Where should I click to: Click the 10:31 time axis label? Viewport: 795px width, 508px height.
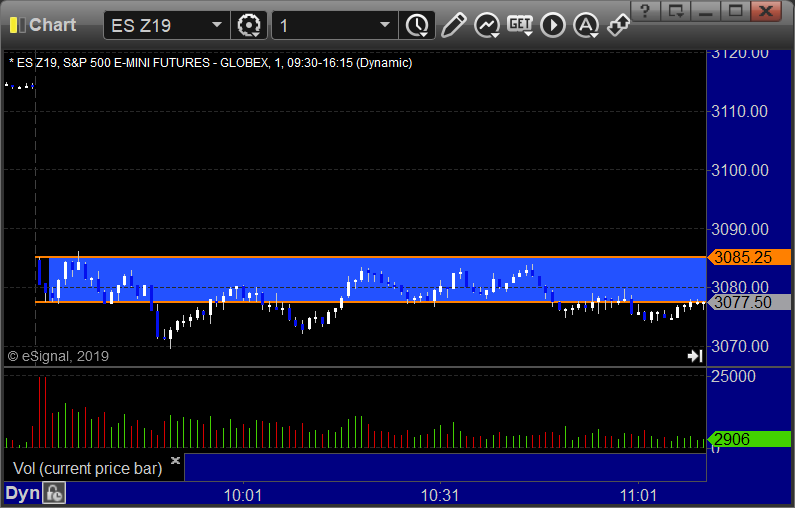(x=440, y=495)
